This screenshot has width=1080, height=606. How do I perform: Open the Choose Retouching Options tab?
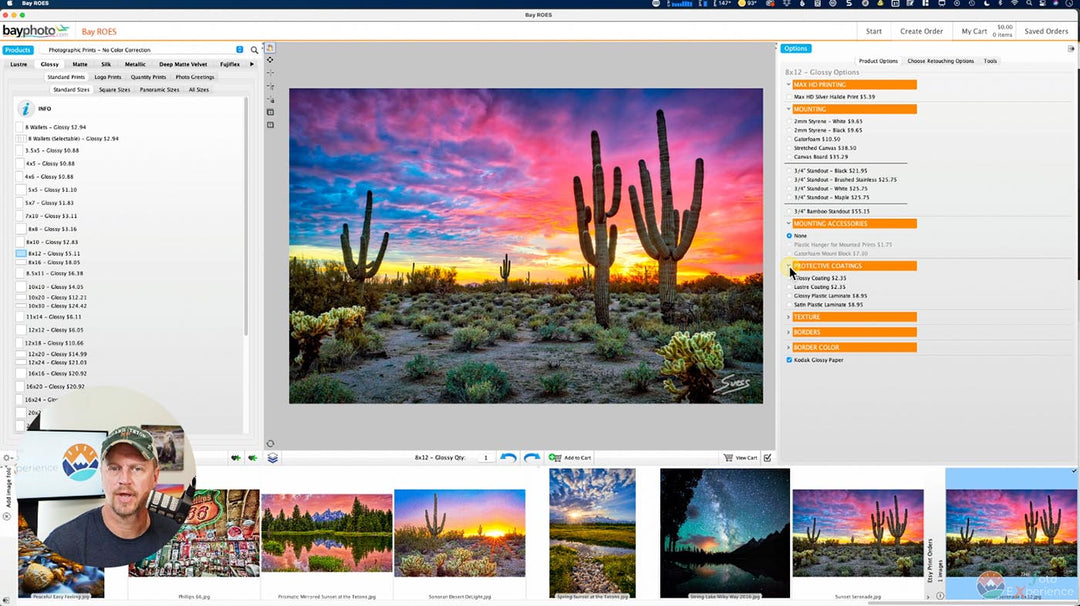940,61
